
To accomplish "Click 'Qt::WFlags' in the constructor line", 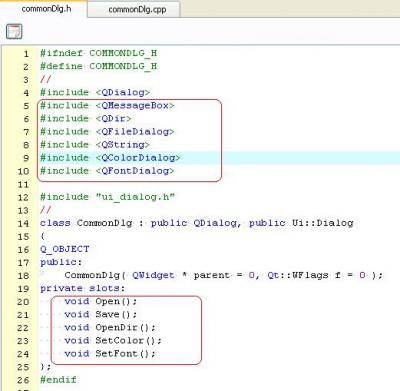I will click(x=298, y=275).
